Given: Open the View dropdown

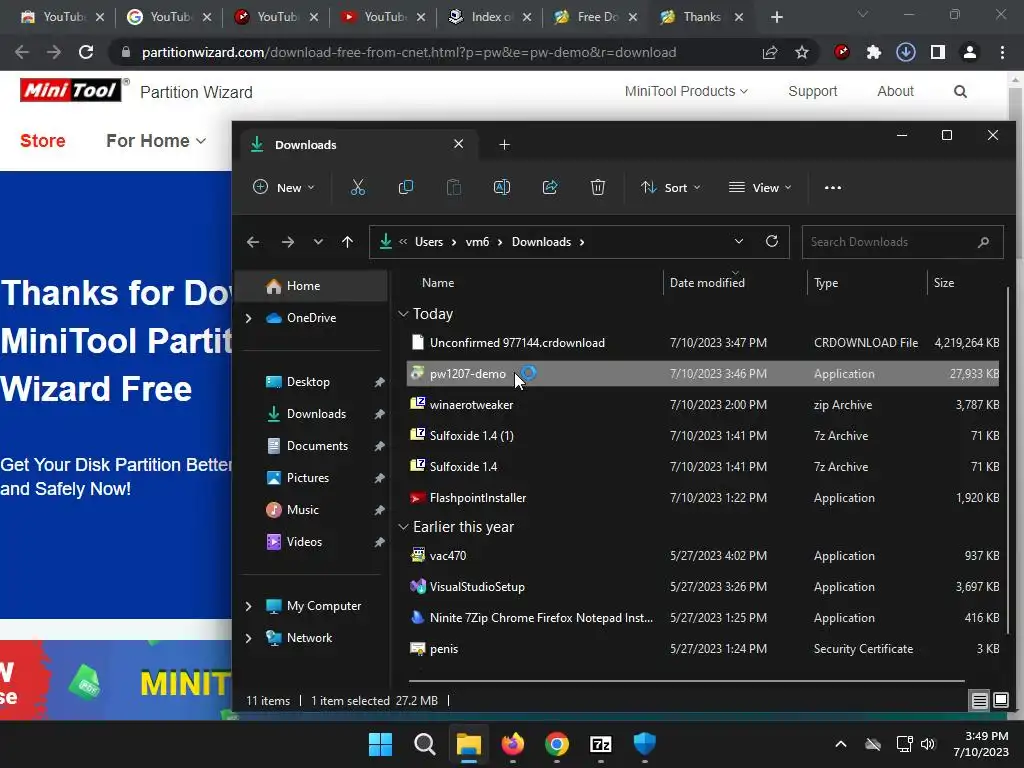Looking at the screenshot, I should (760, 188).
